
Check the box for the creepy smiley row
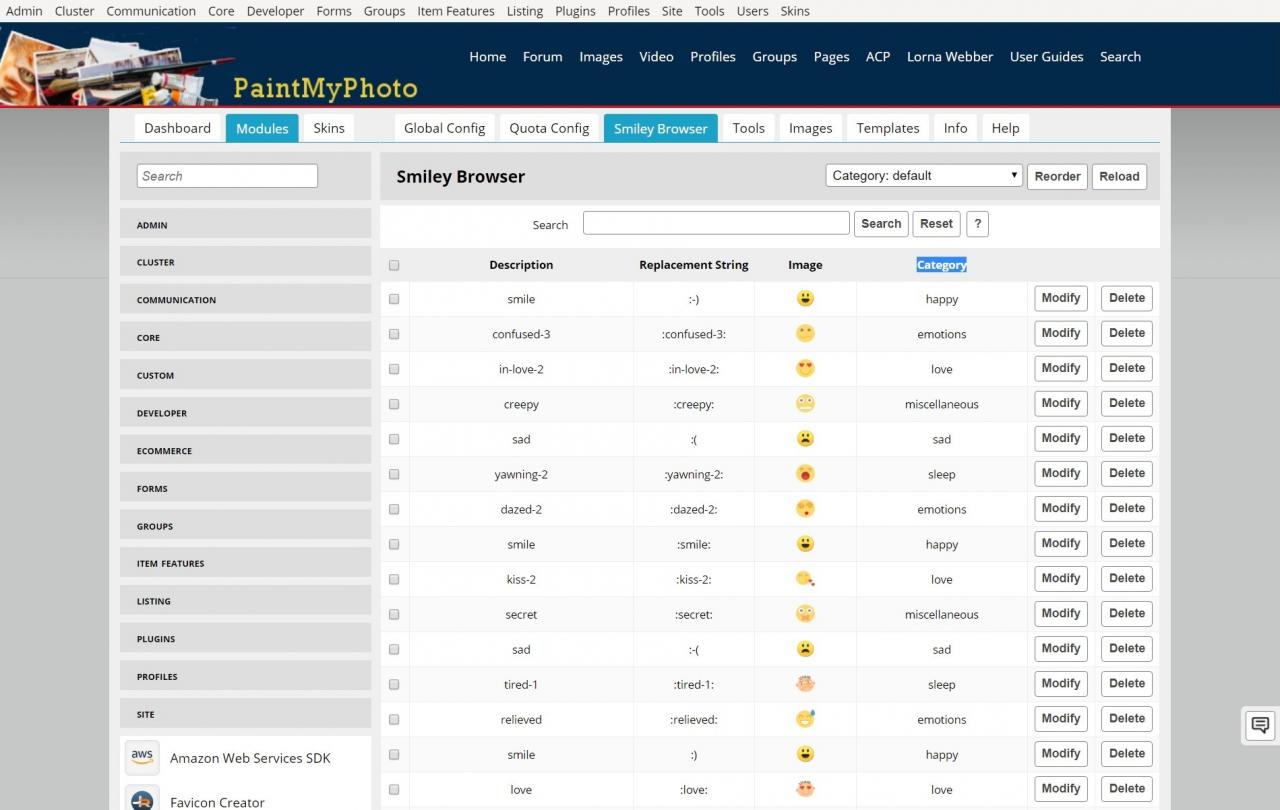(394, 404)
